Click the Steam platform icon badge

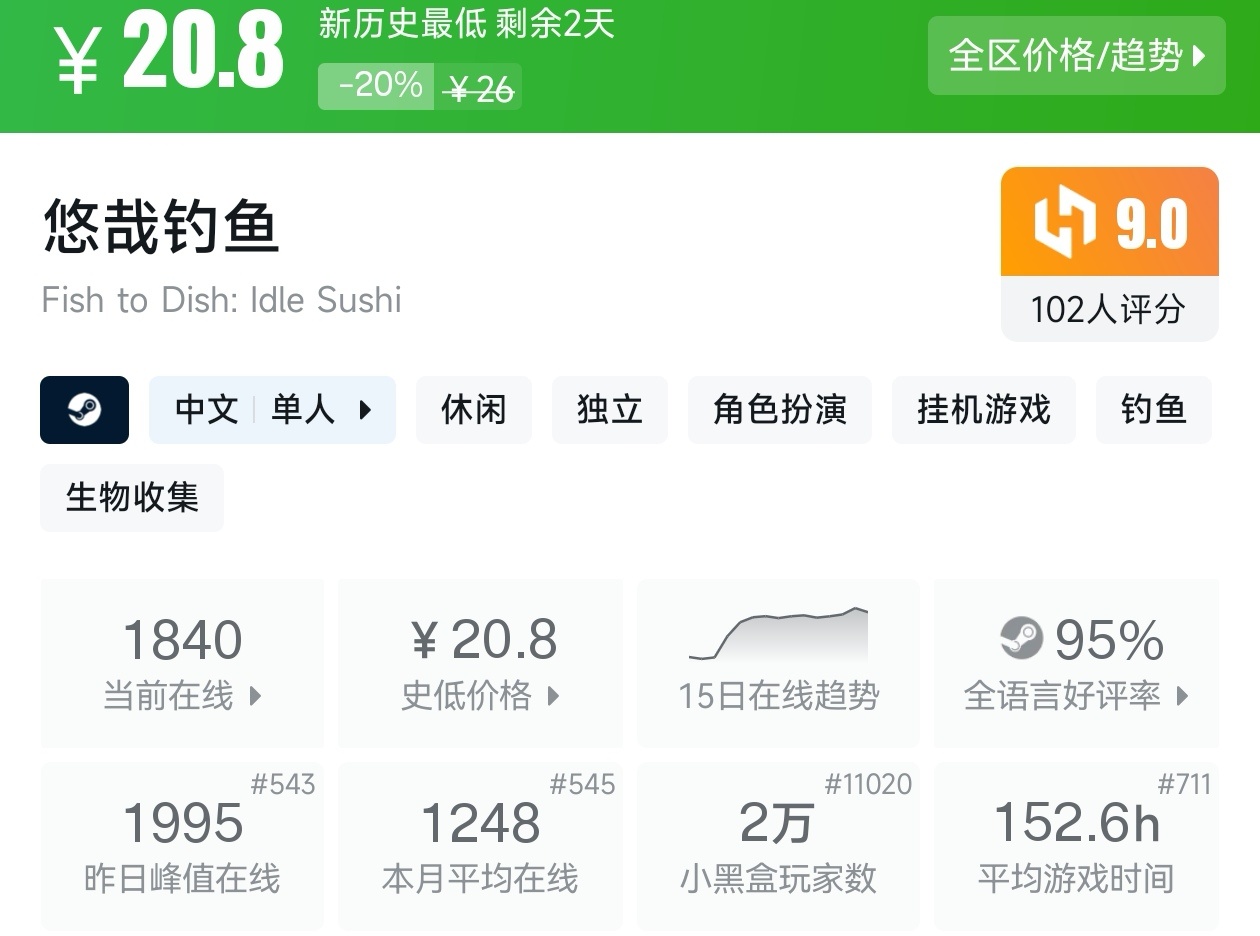coord(84,410)
